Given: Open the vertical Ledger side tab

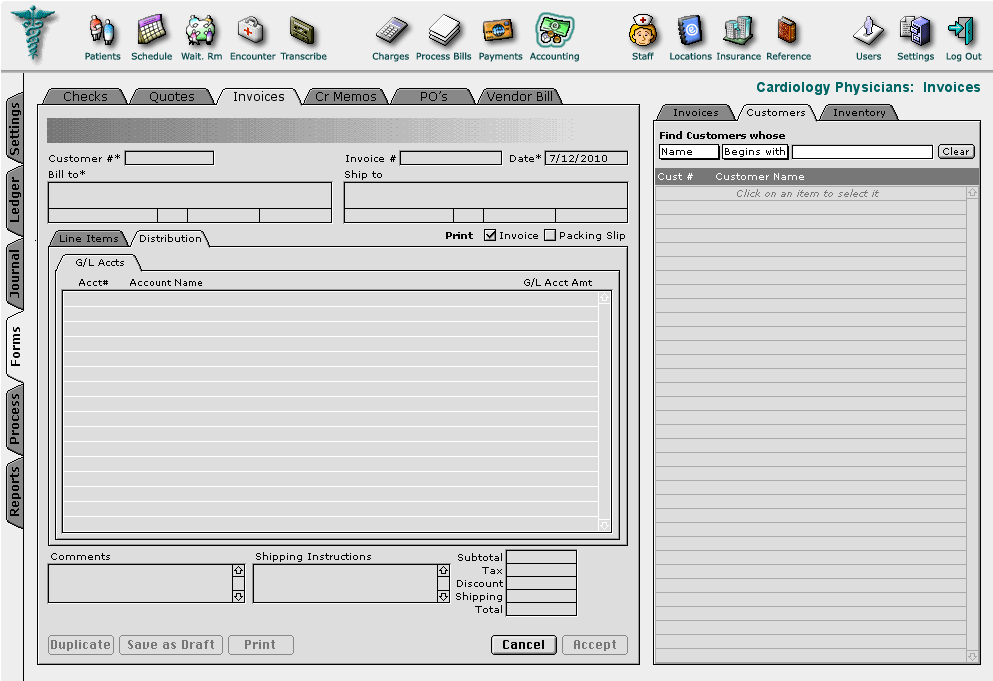Looking at the screenshot, I should click(15, 200).
